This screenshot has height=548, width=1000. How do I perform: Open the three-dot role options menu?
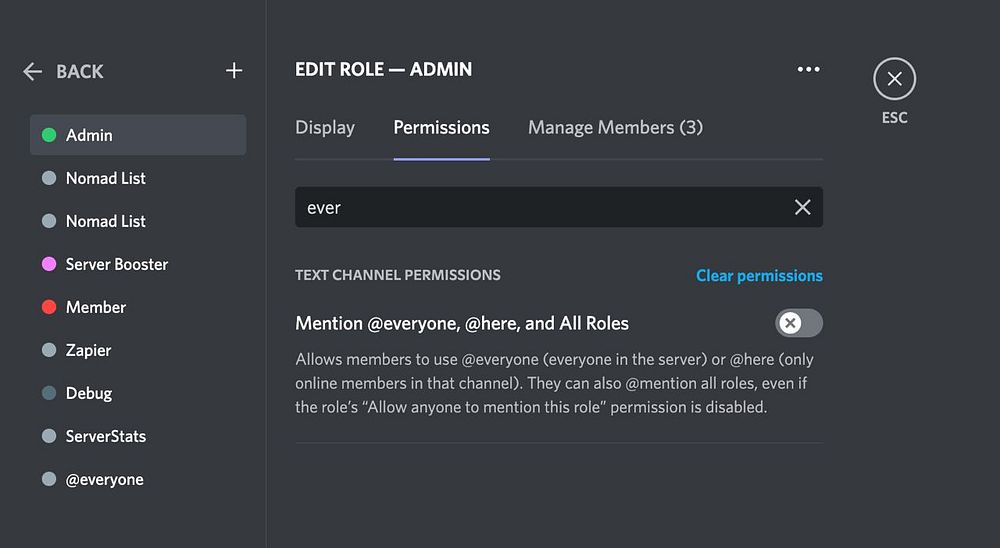(808, 70)
